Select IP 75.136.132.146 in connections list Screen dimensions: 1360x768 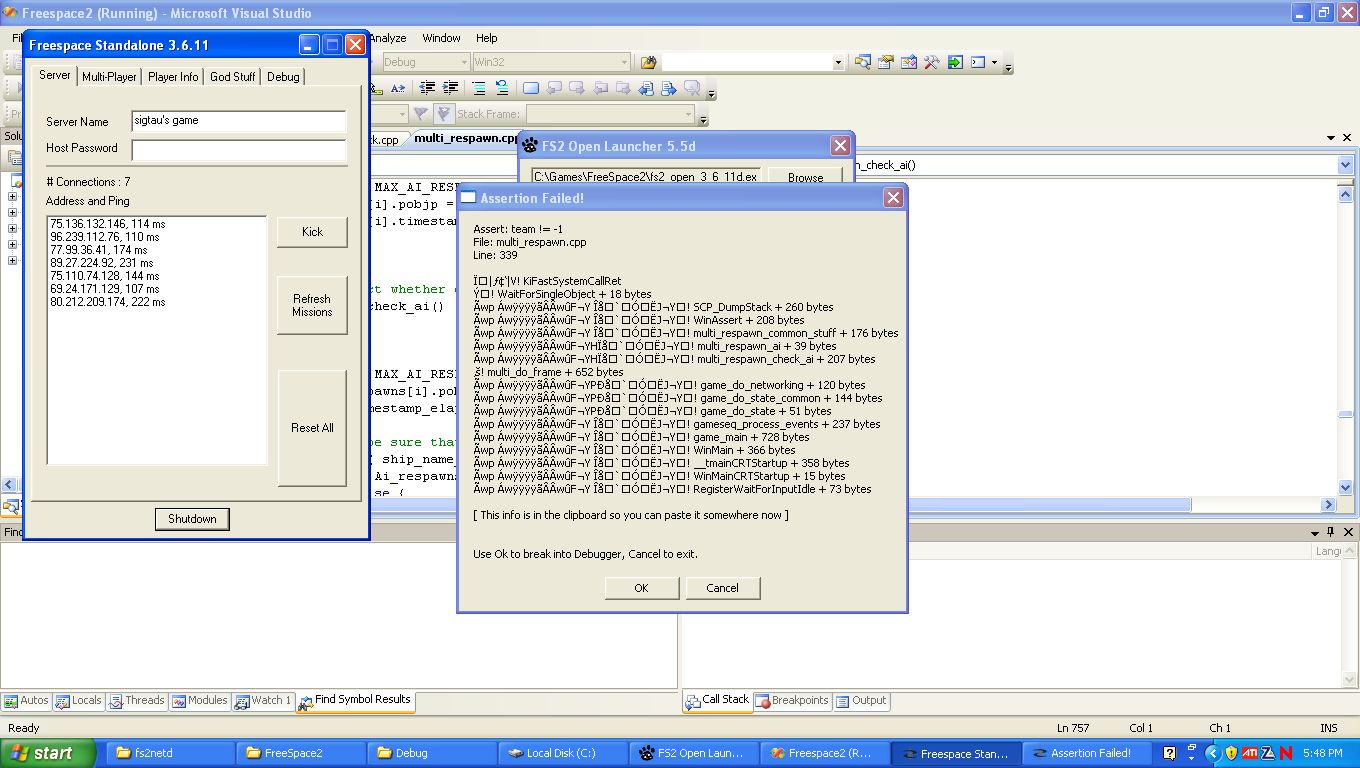106,224
